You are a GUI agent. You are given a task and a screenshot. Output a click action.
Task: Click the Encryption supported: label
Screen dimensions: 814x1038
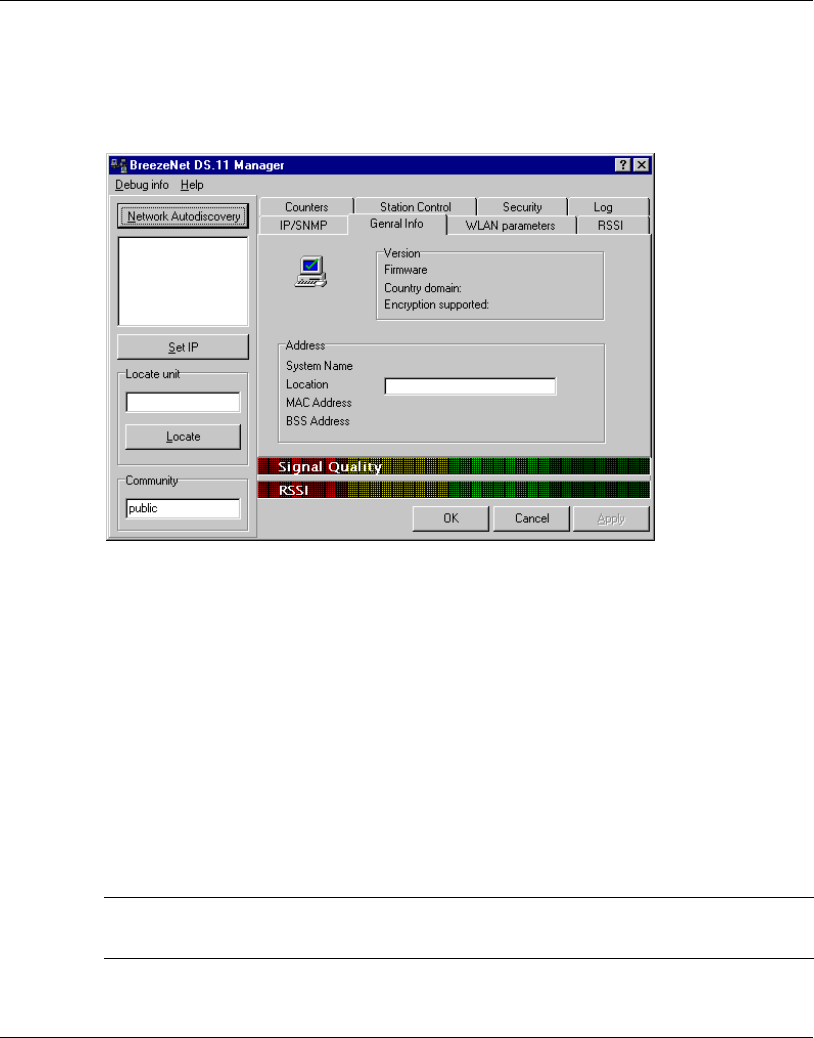(437, 305)
